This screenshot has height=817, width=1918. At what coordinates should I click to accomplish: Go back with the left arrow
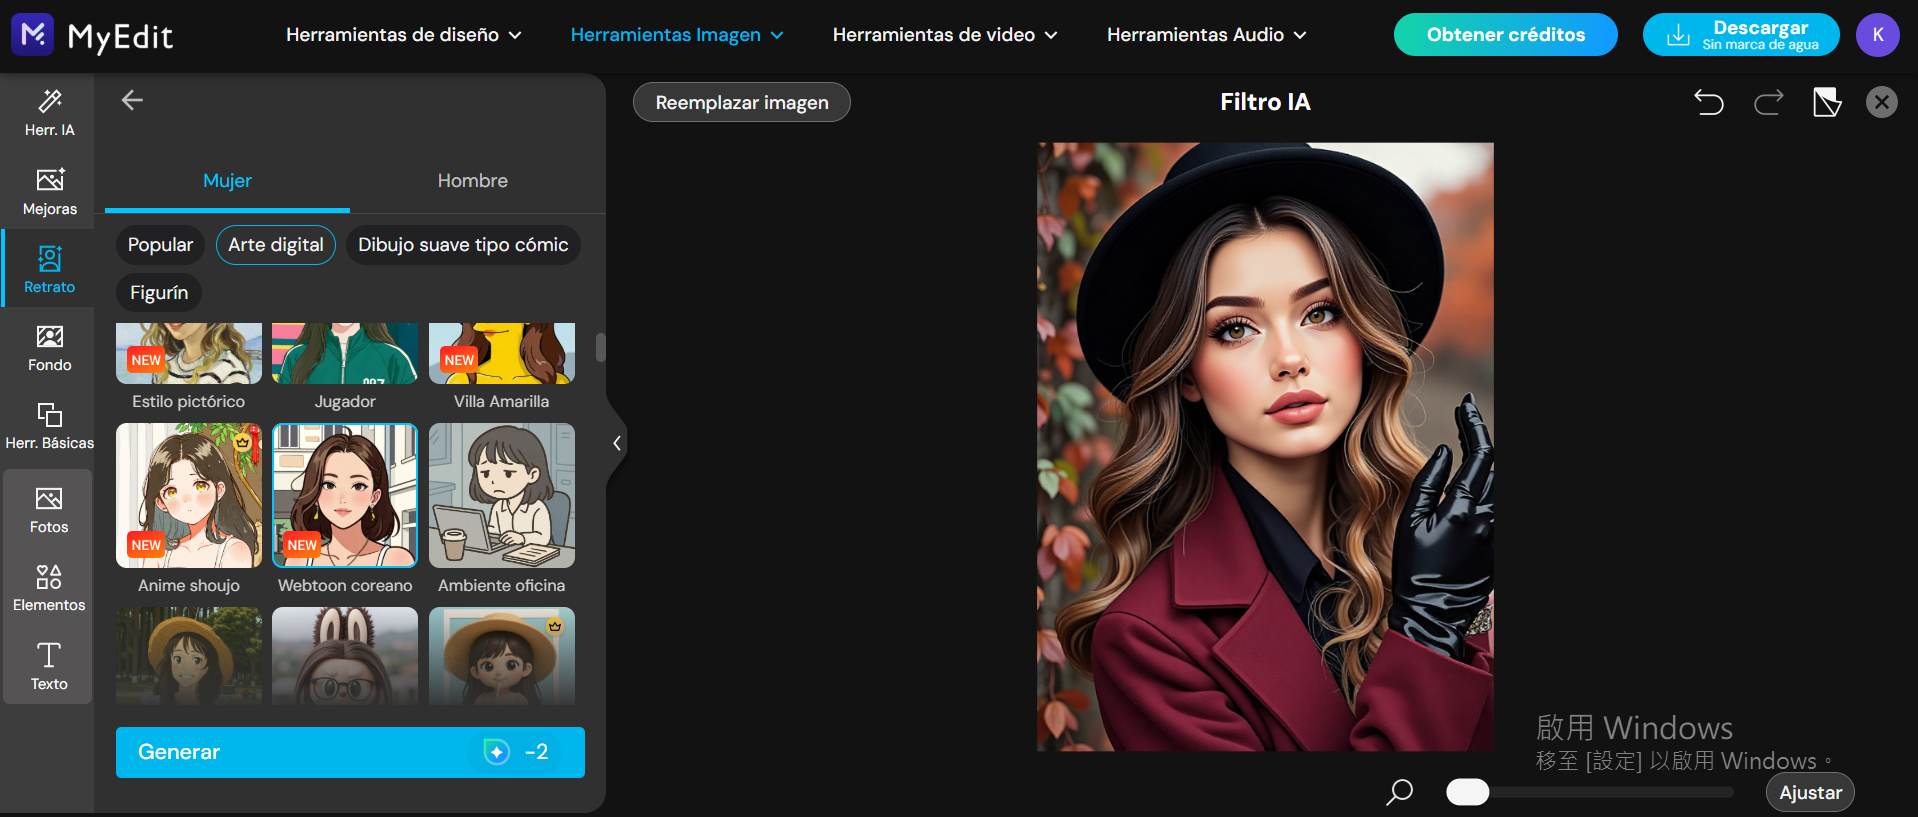tap(132, 100)
